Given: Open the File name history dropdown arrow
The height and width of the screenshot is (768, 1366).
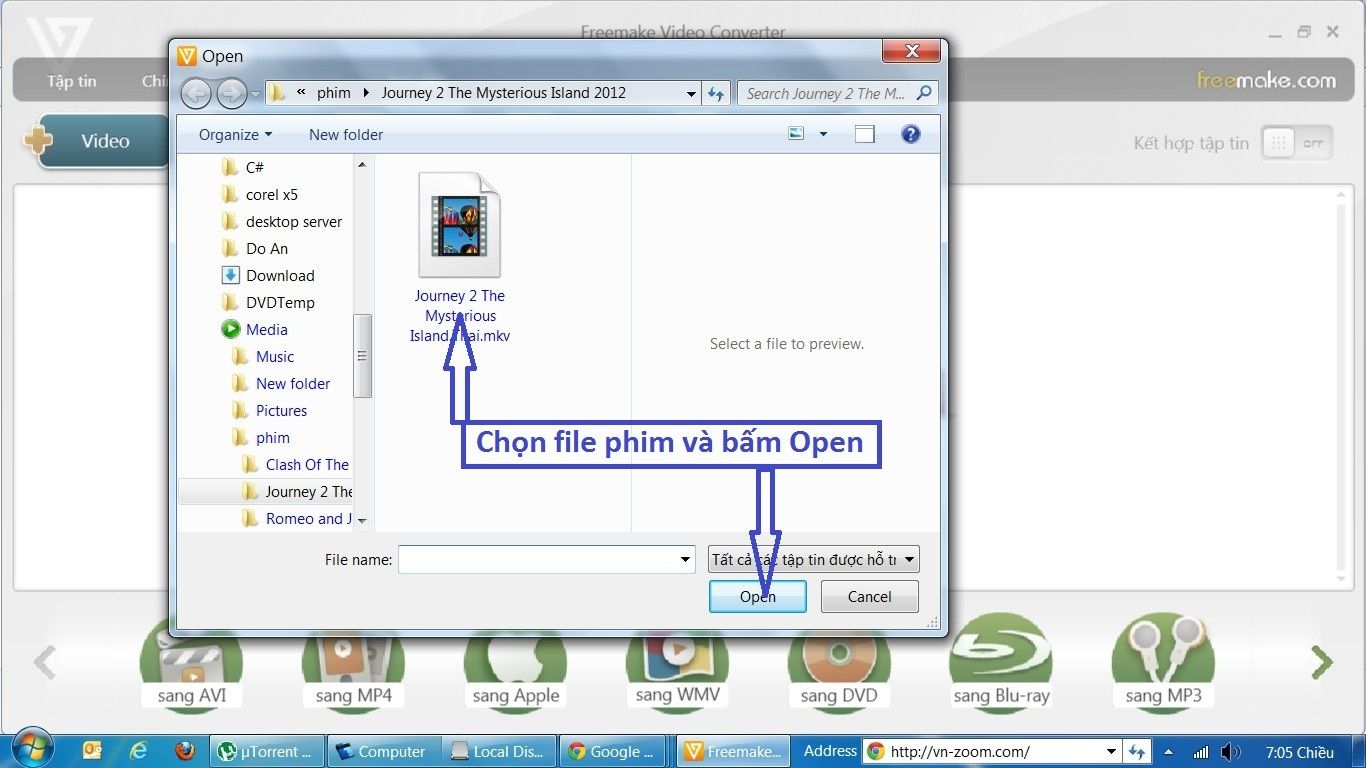Looking at the screenshot, I should 685,560.
